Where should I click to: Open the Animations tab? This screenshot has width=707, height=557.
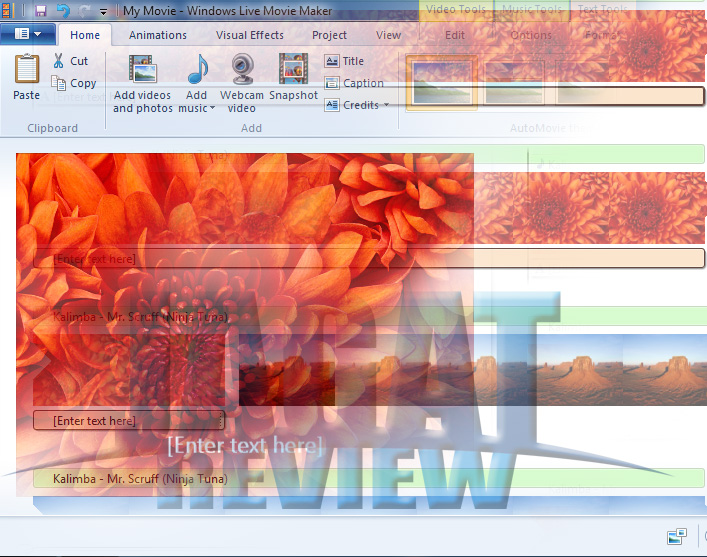(x=158, y=35)
